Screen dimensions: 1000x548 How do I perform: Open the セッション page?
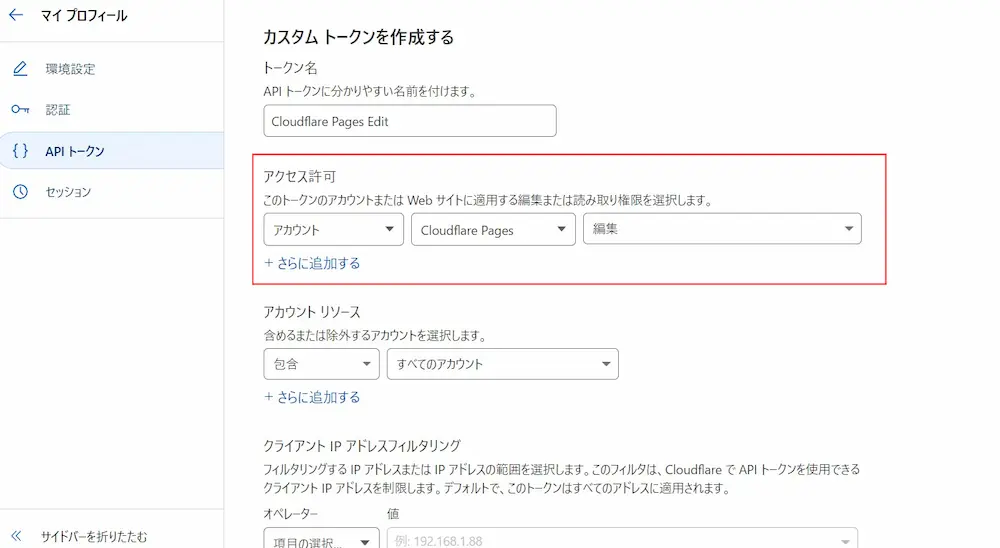coord(68,192)
